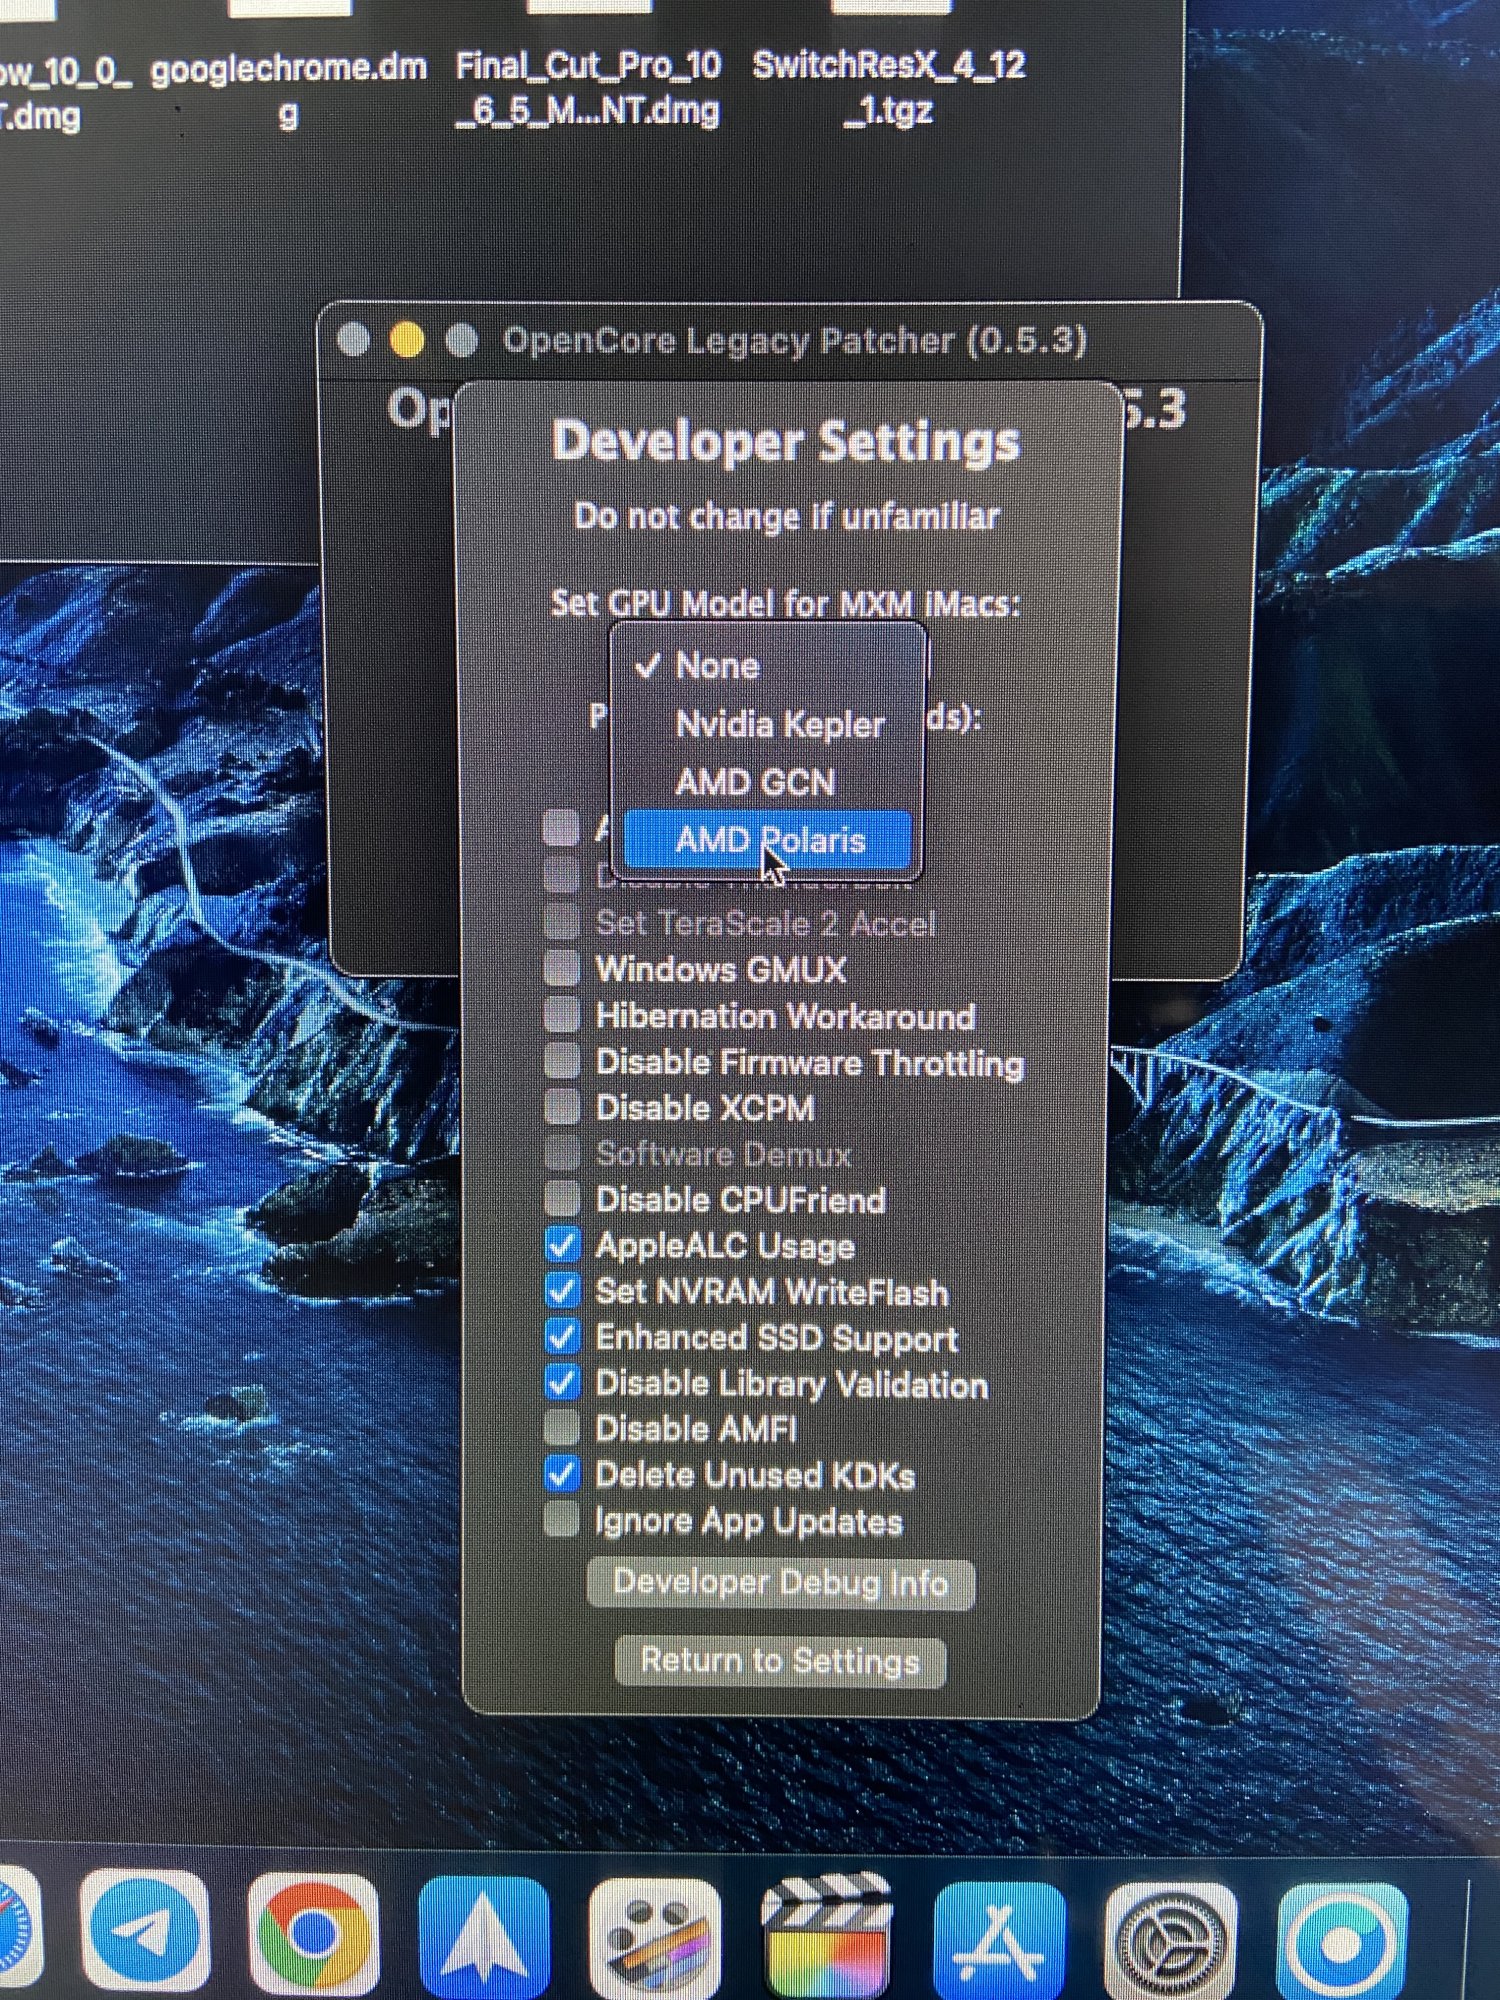Click the Developer Settings heading
Image resolution: width=1500 pixels, height=2000 pixels.
786,441
